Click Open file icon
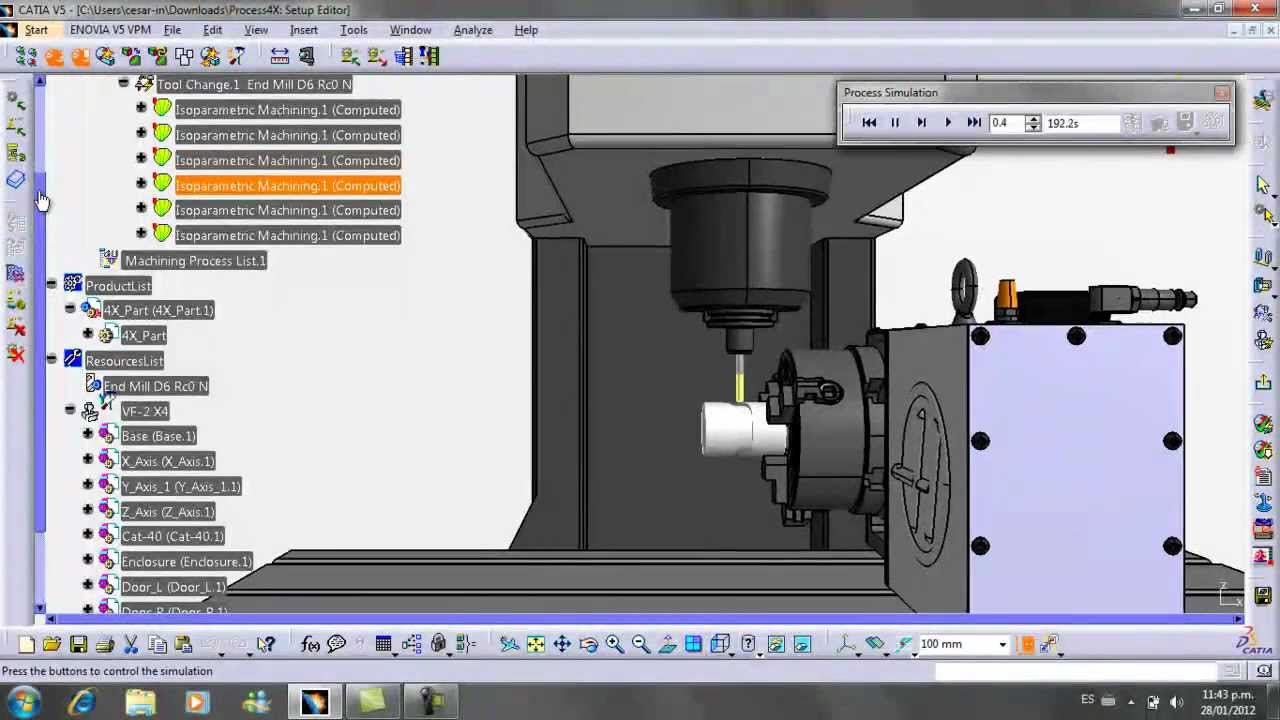Viewport: 1280px width, 720px height. tap(52, 645)
